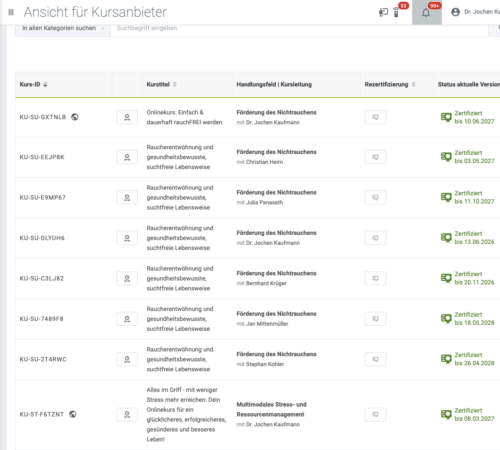This screenshot has width=500, height=450.
Task: Click the person button in row KU-SU-EEJP8K
Action: click(x=127, y=157)
